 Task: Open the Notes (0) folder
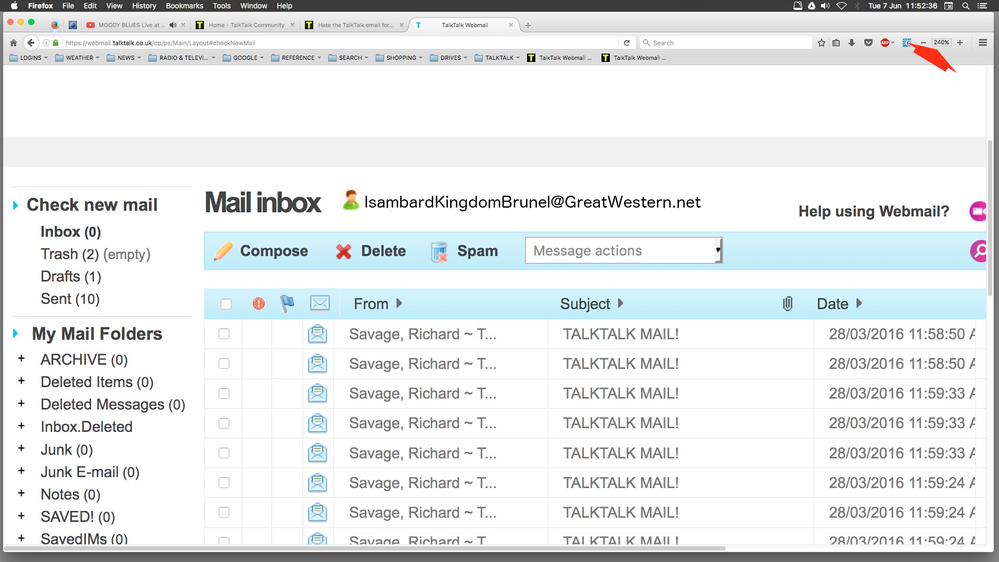click(70, 494)
